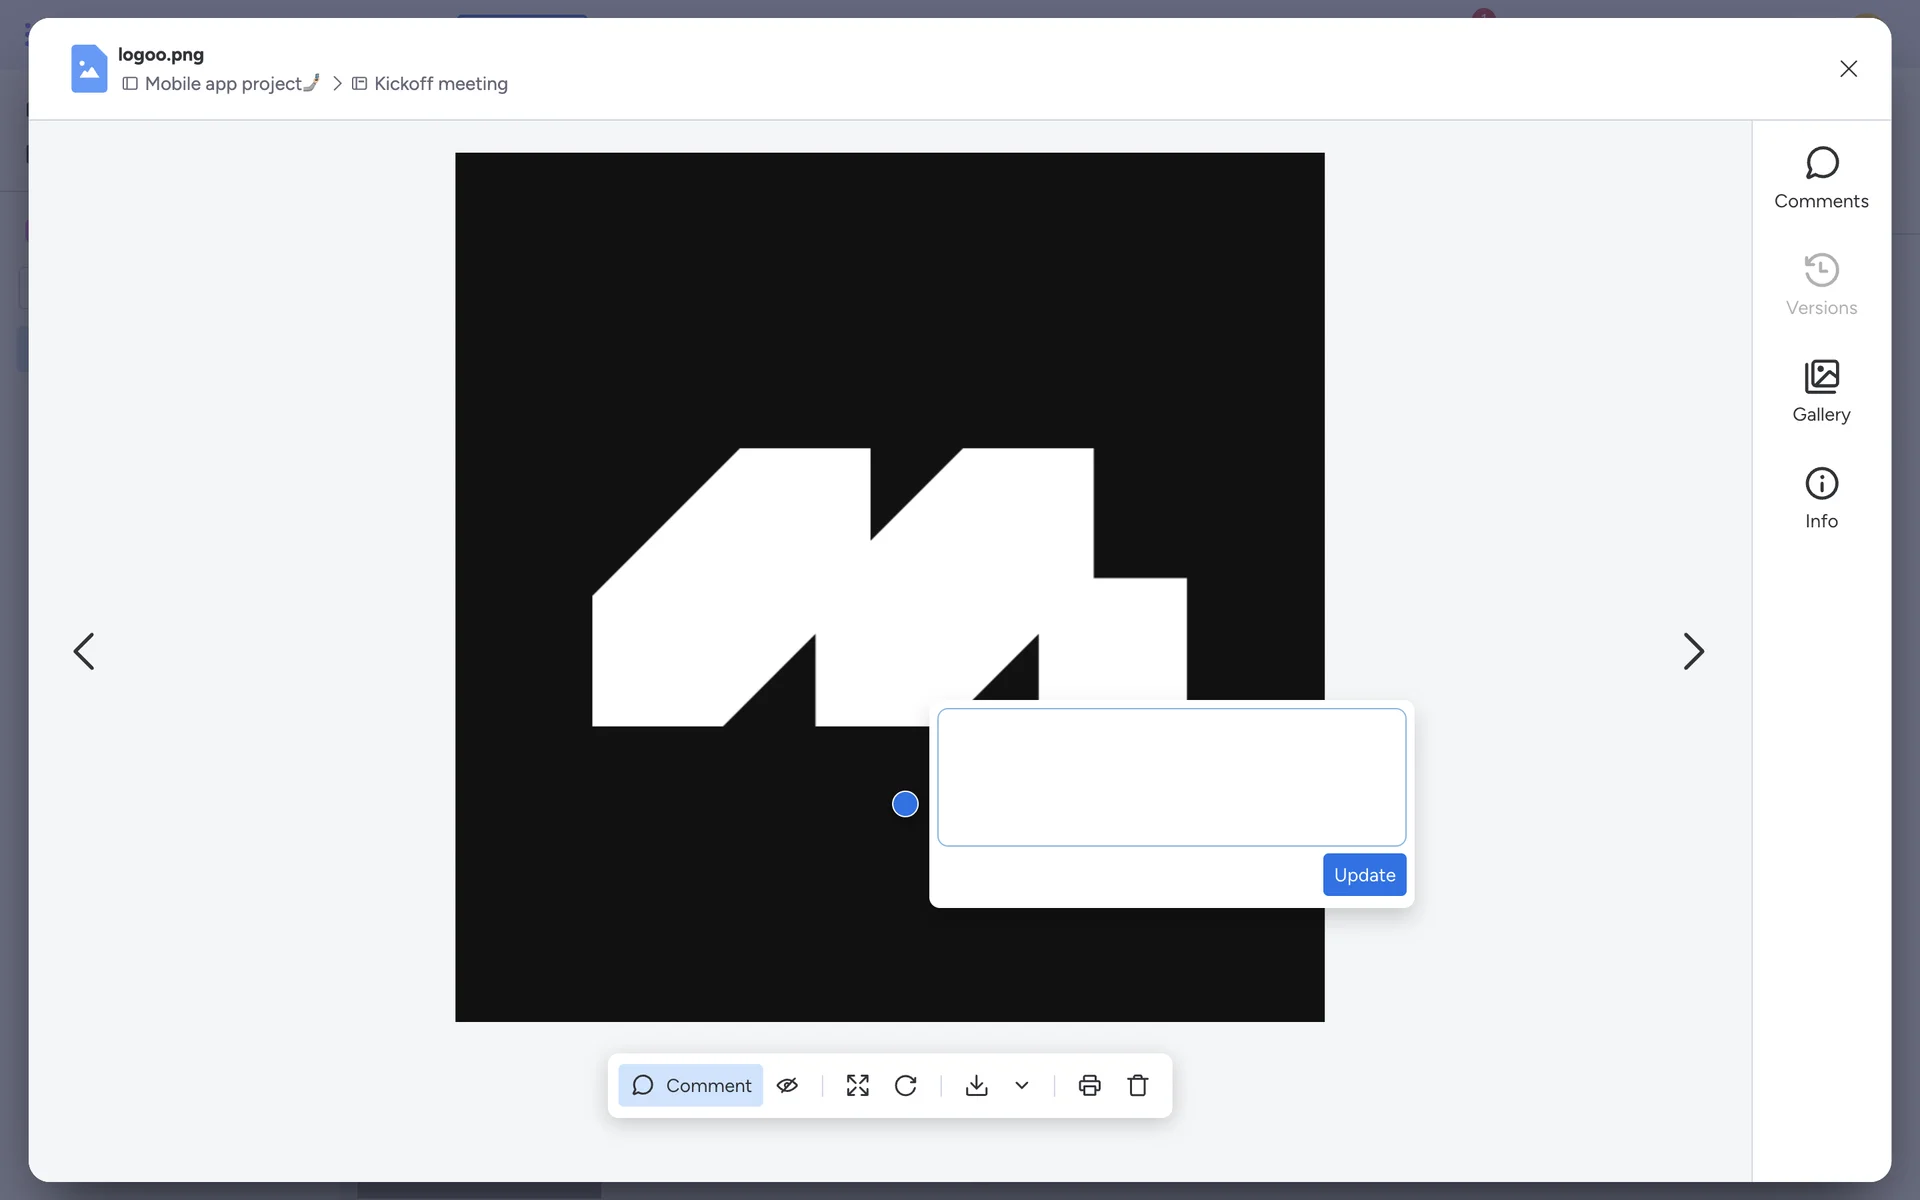
Task: Open the Gallery panel
Action: point(1820,392)
